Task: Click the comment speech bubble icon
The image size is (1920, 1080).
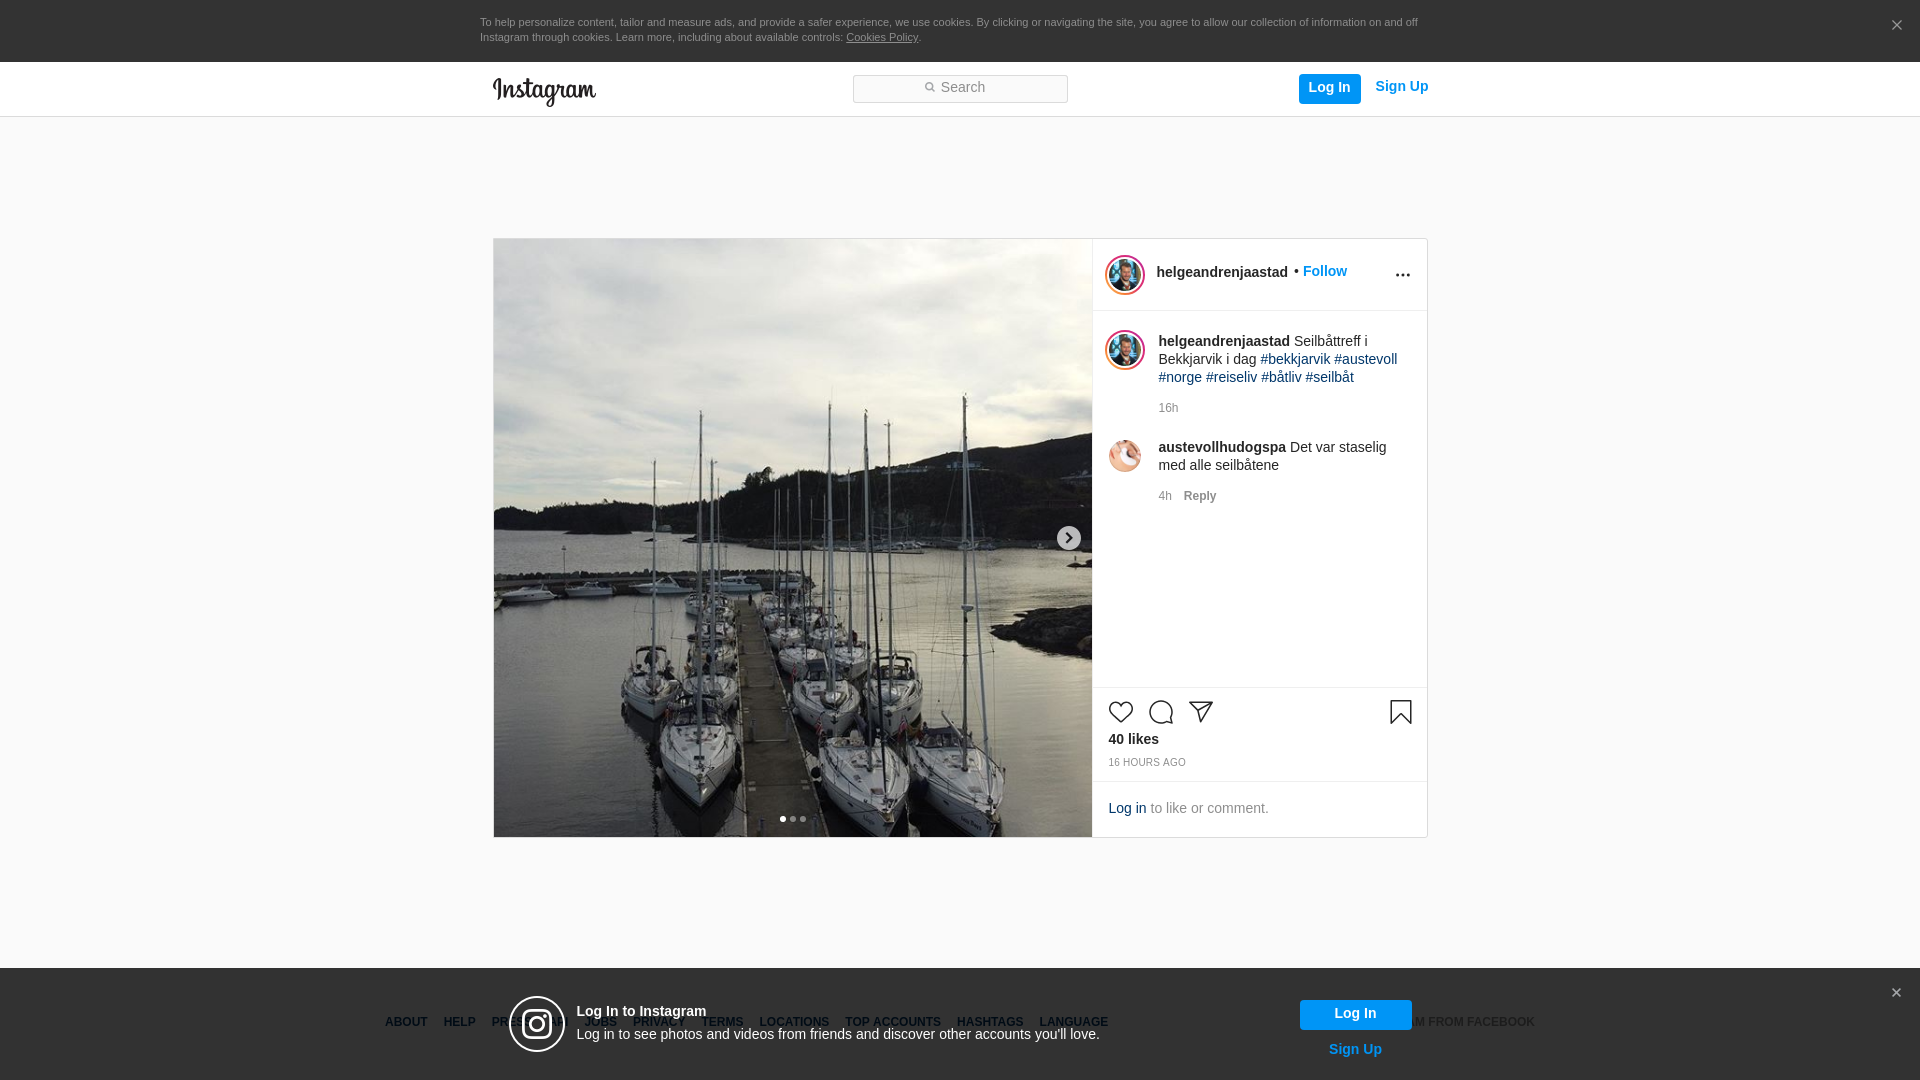Action: (x=1160, y=712)
